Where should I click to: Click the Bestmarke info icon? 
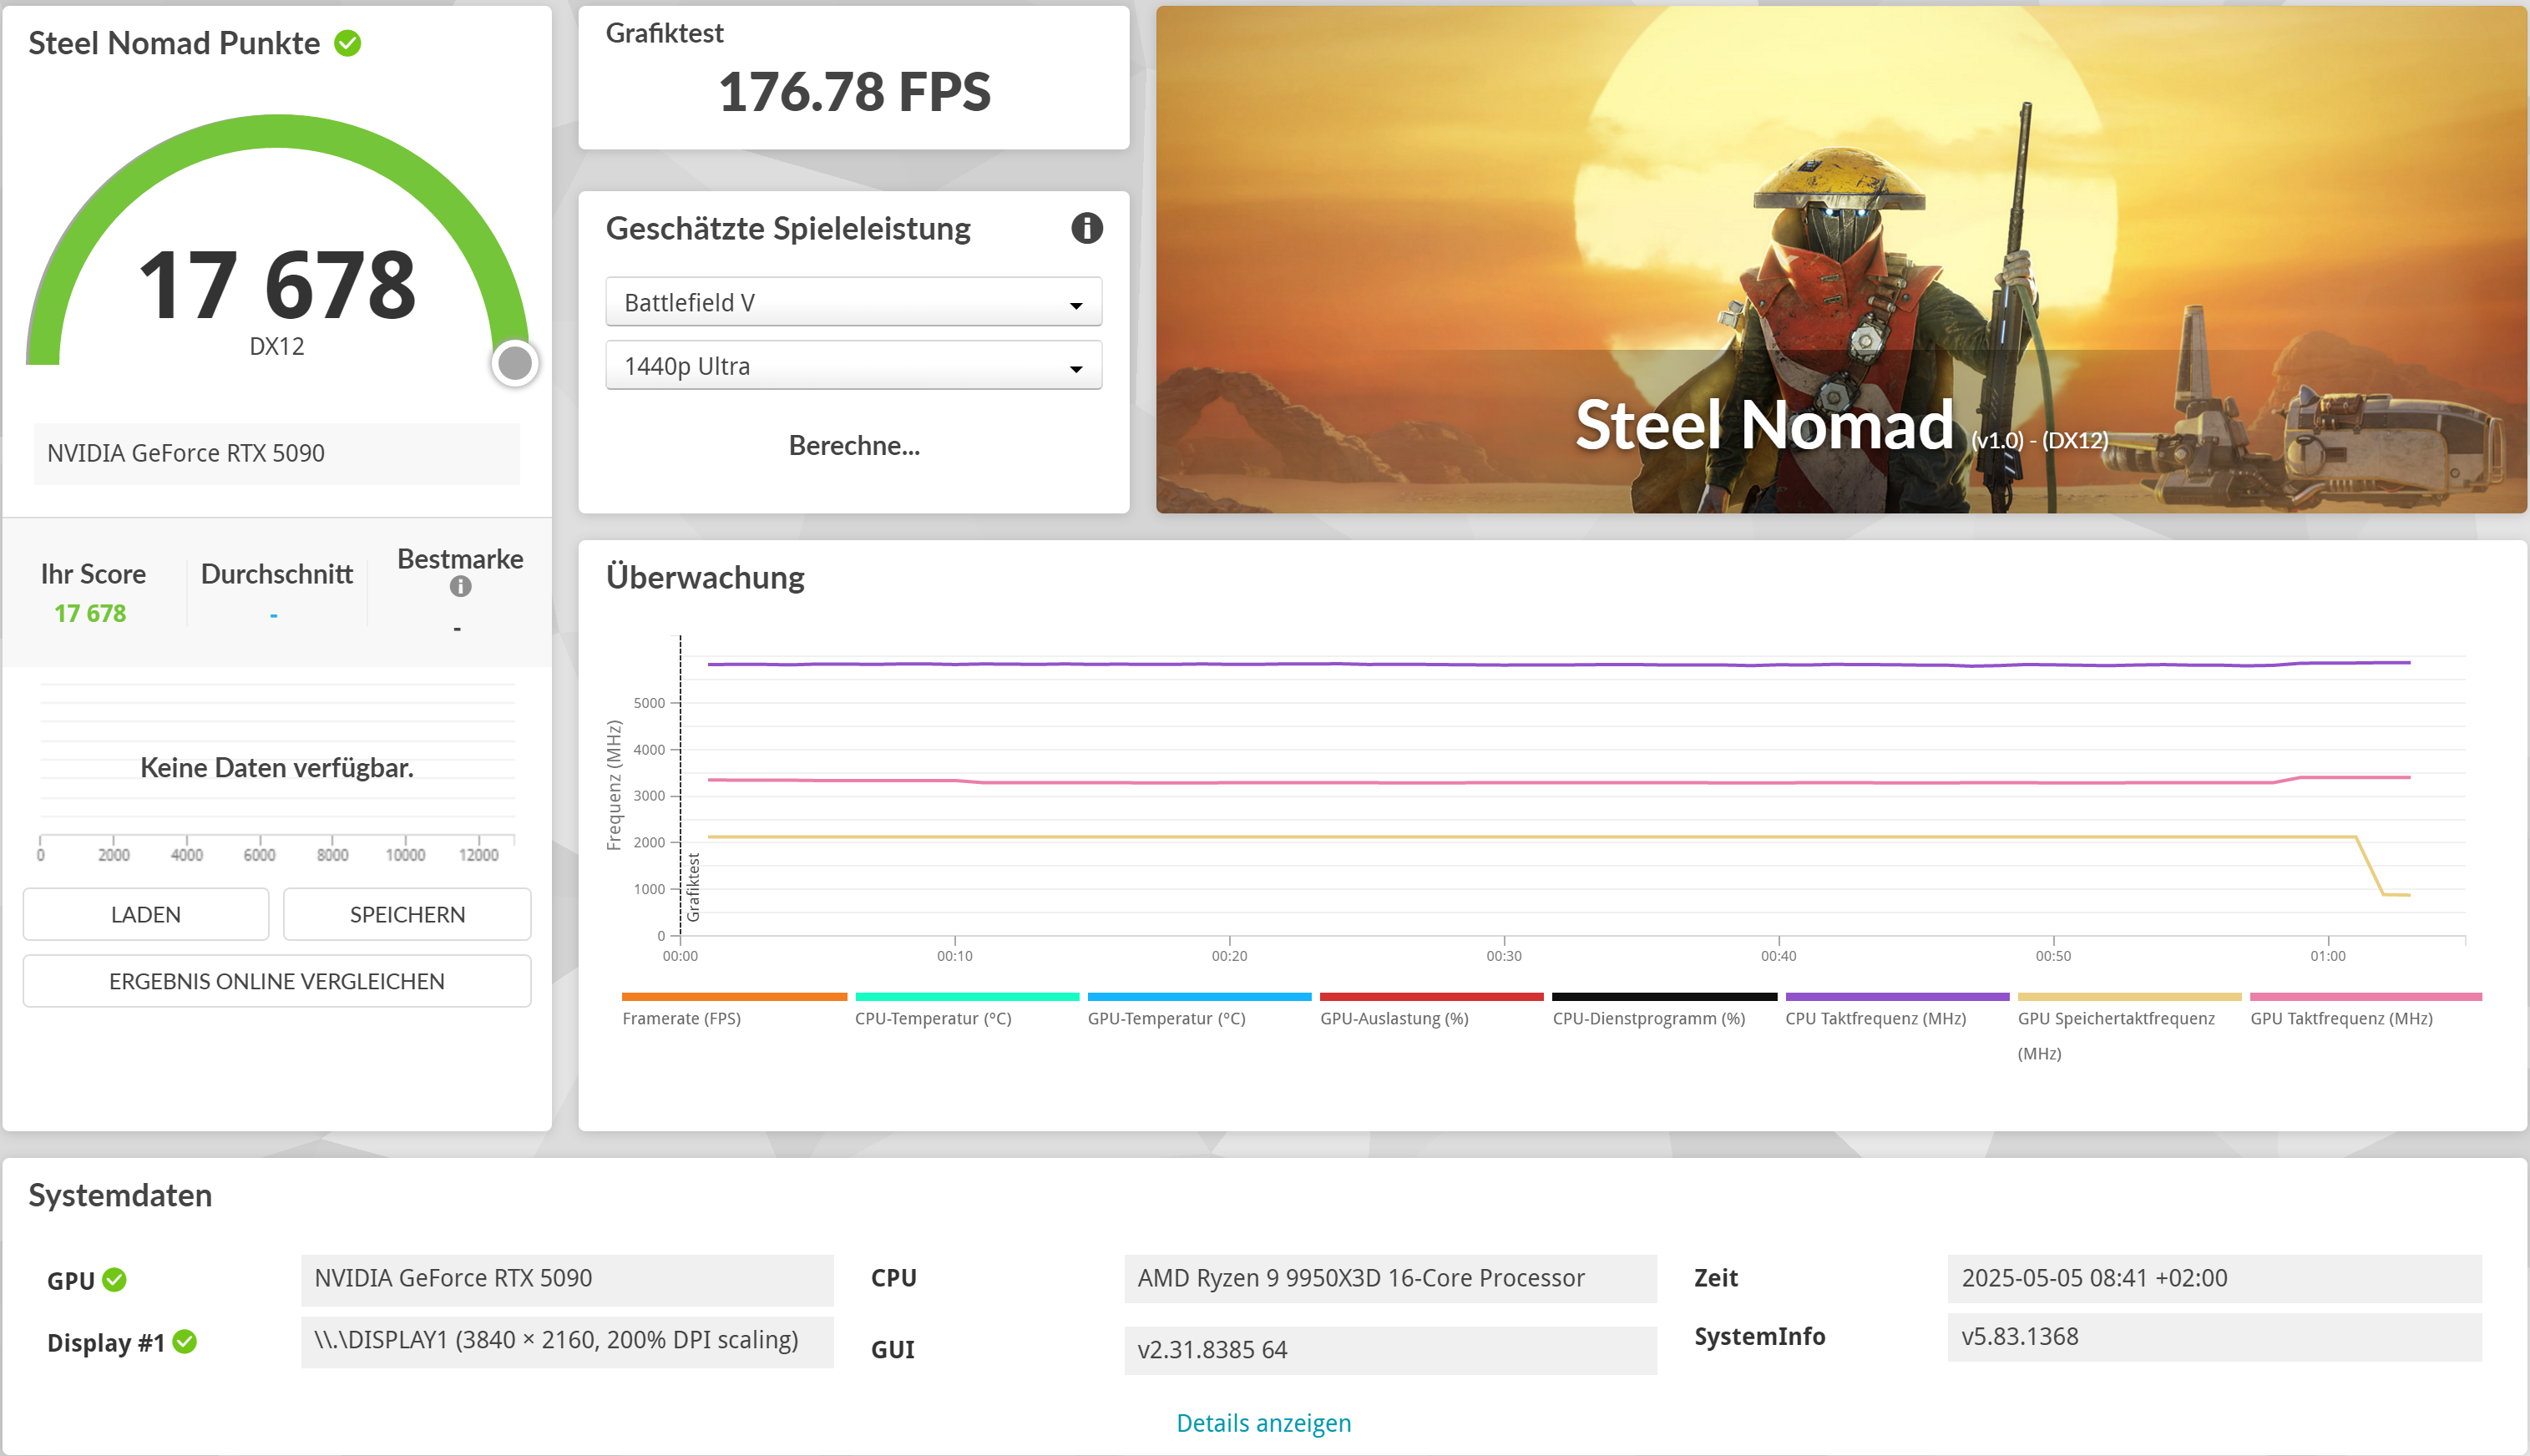click(x=460, y=587)
